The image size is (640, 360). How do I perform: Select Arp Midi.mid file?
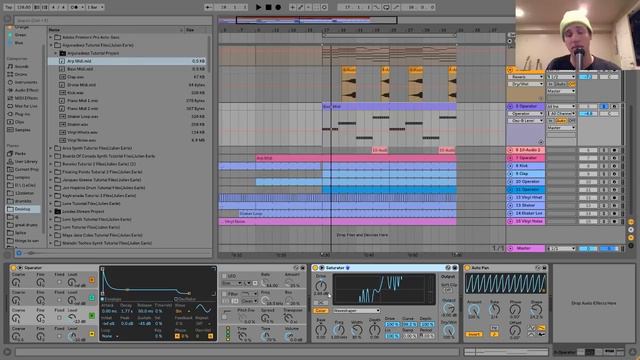[x=127, y=61]
